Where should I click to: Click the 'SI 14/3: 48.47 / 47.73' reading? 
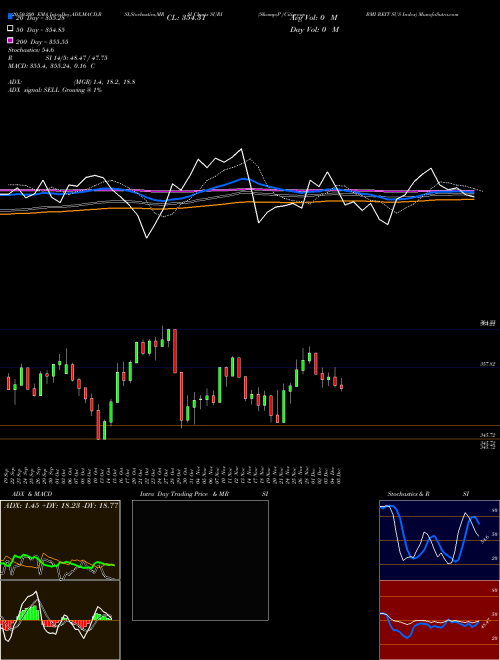click(77, 58)
